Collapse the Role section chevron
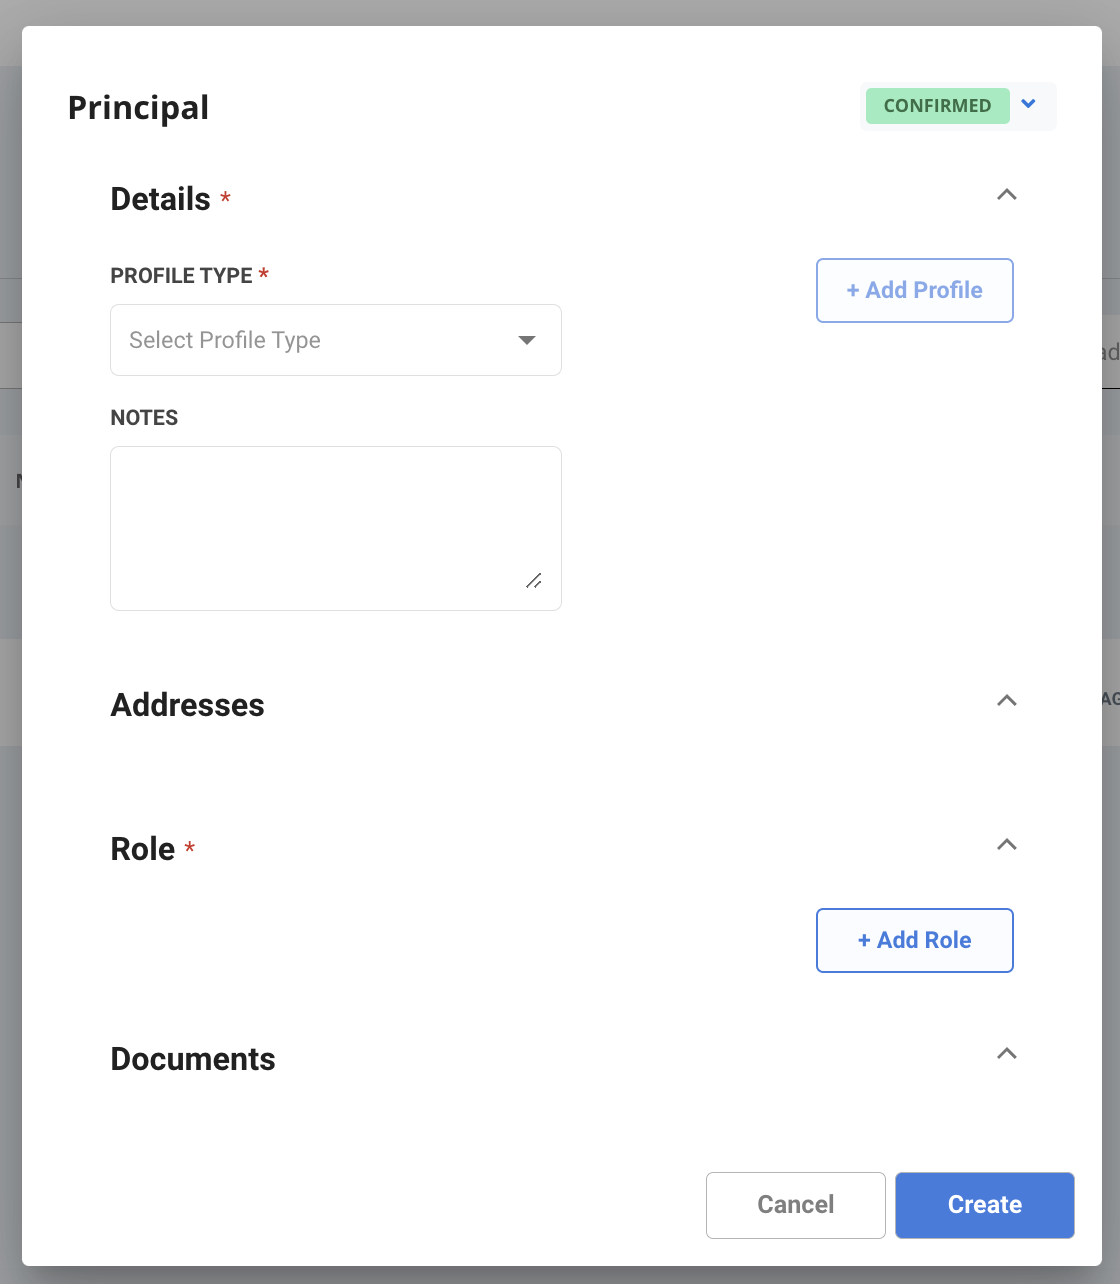The height and width of the screenshot is (1284, 1120). [x=1007, y=845]
